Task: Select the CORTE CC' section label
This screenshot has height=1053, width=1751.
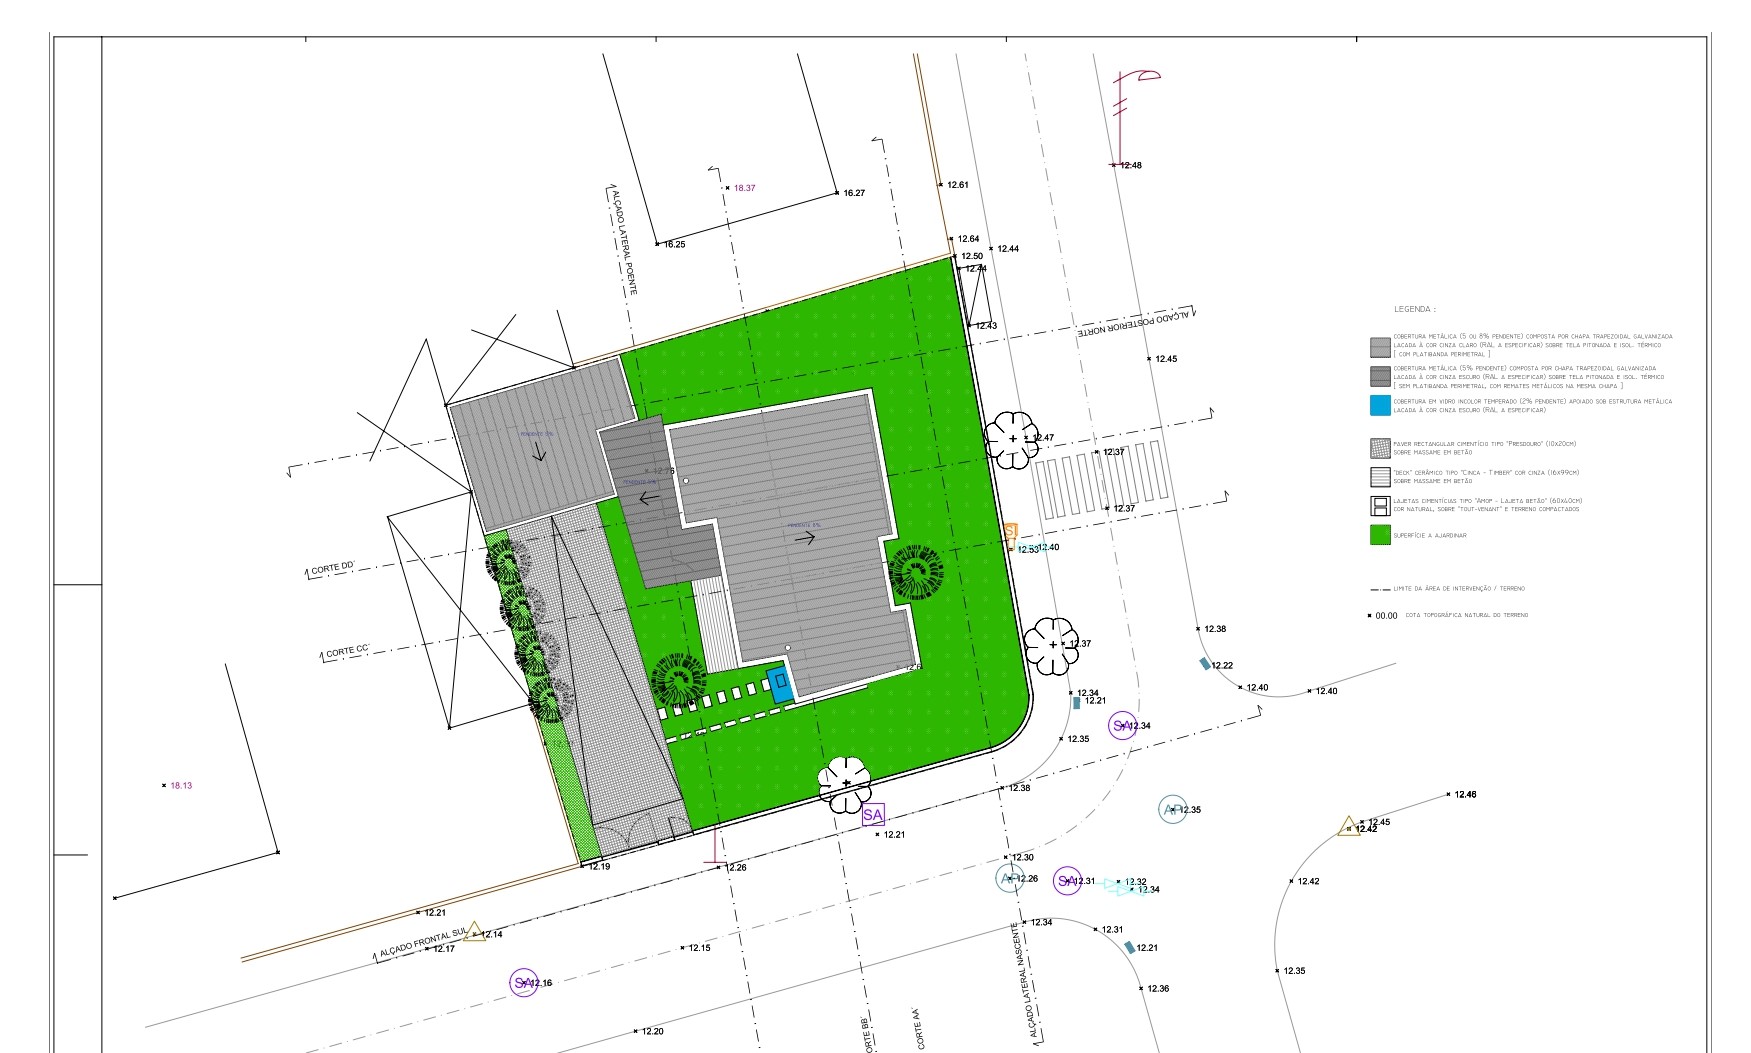Action: coord(347,652)
